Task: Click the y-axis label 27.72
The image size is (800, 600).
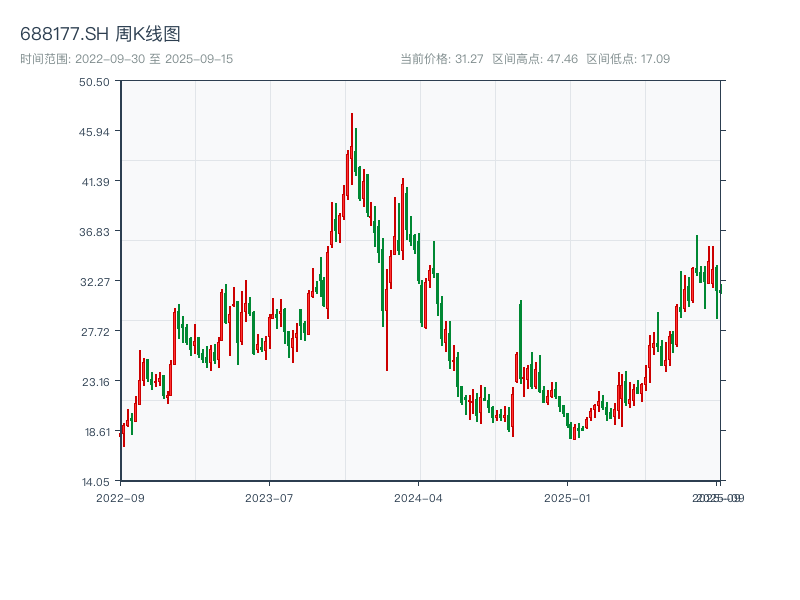Action: pos(95,332)
